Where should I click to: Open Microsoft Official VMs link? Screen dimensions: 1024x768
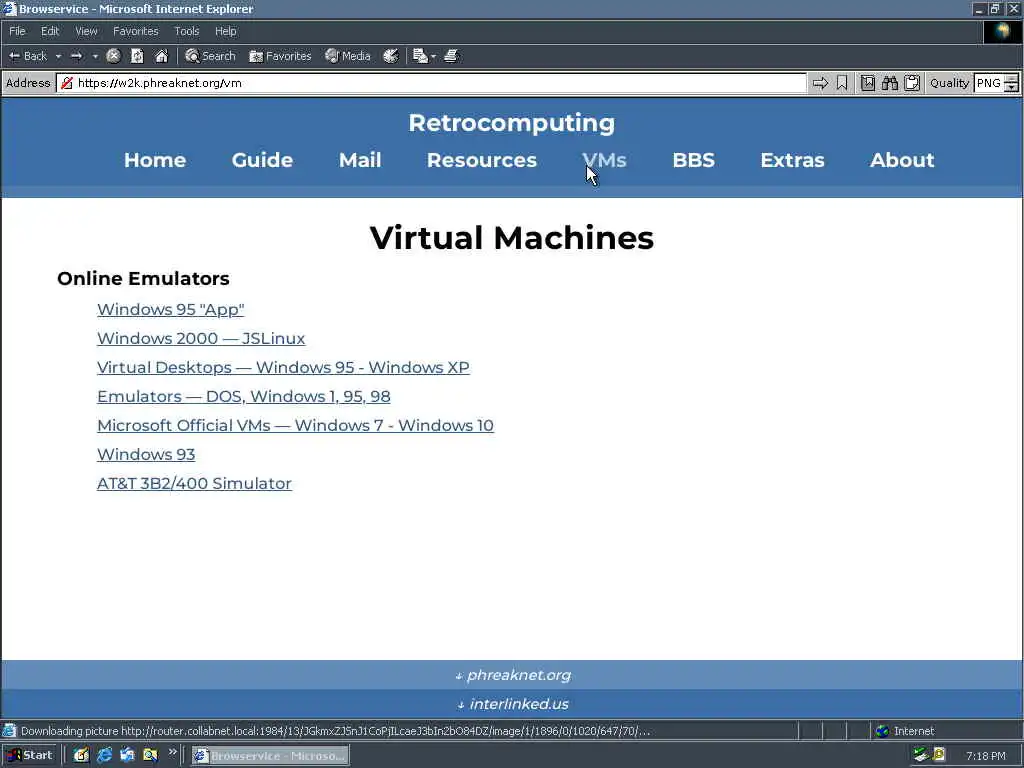pyautogui.click(x=295, y=425)
